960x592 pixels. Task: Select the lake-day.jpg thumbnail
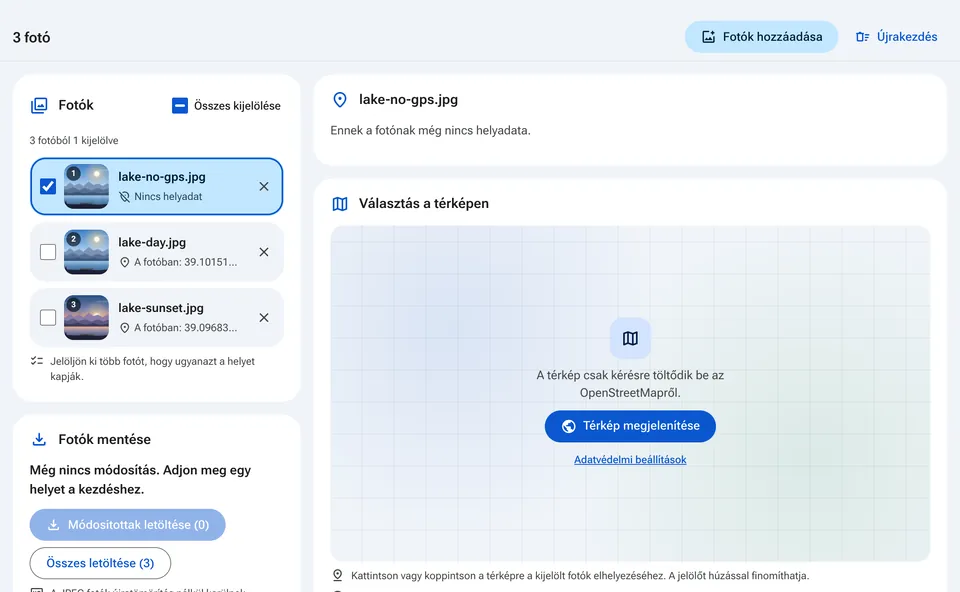coord(86,252)
